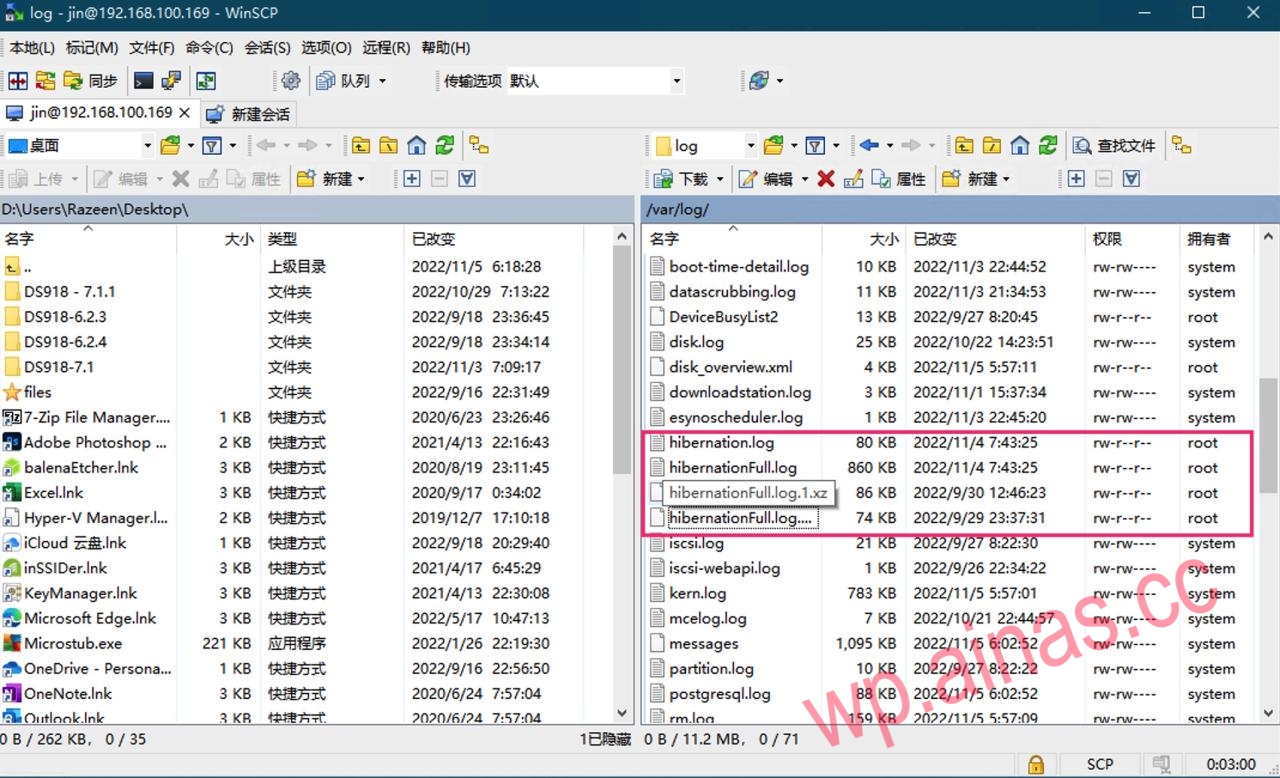The width and height of the screenshot is (1280, 778).
Task: Sort local list by 类型 column
Action: (x=332, y=239)
